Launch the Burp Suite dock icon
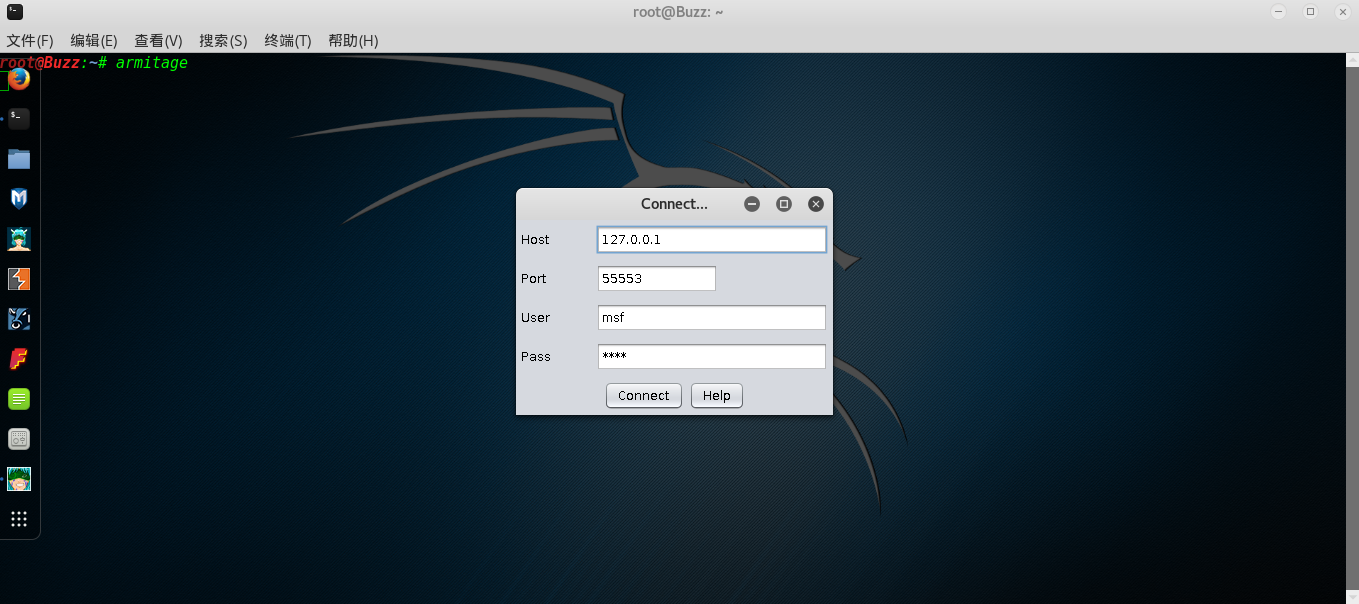Image resolution: width=1359 pixels, height=604 pixels. 19,279
